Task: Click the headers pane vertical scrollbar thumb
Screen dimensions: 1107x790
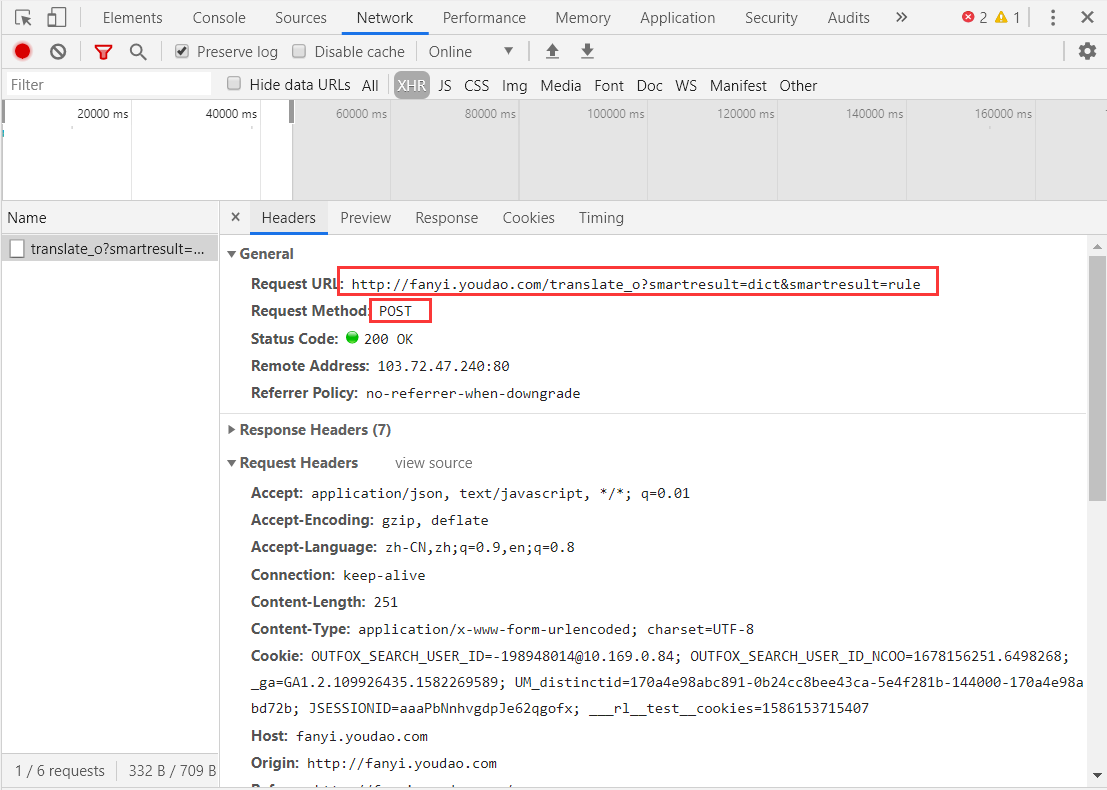Action: [1097, 378]
